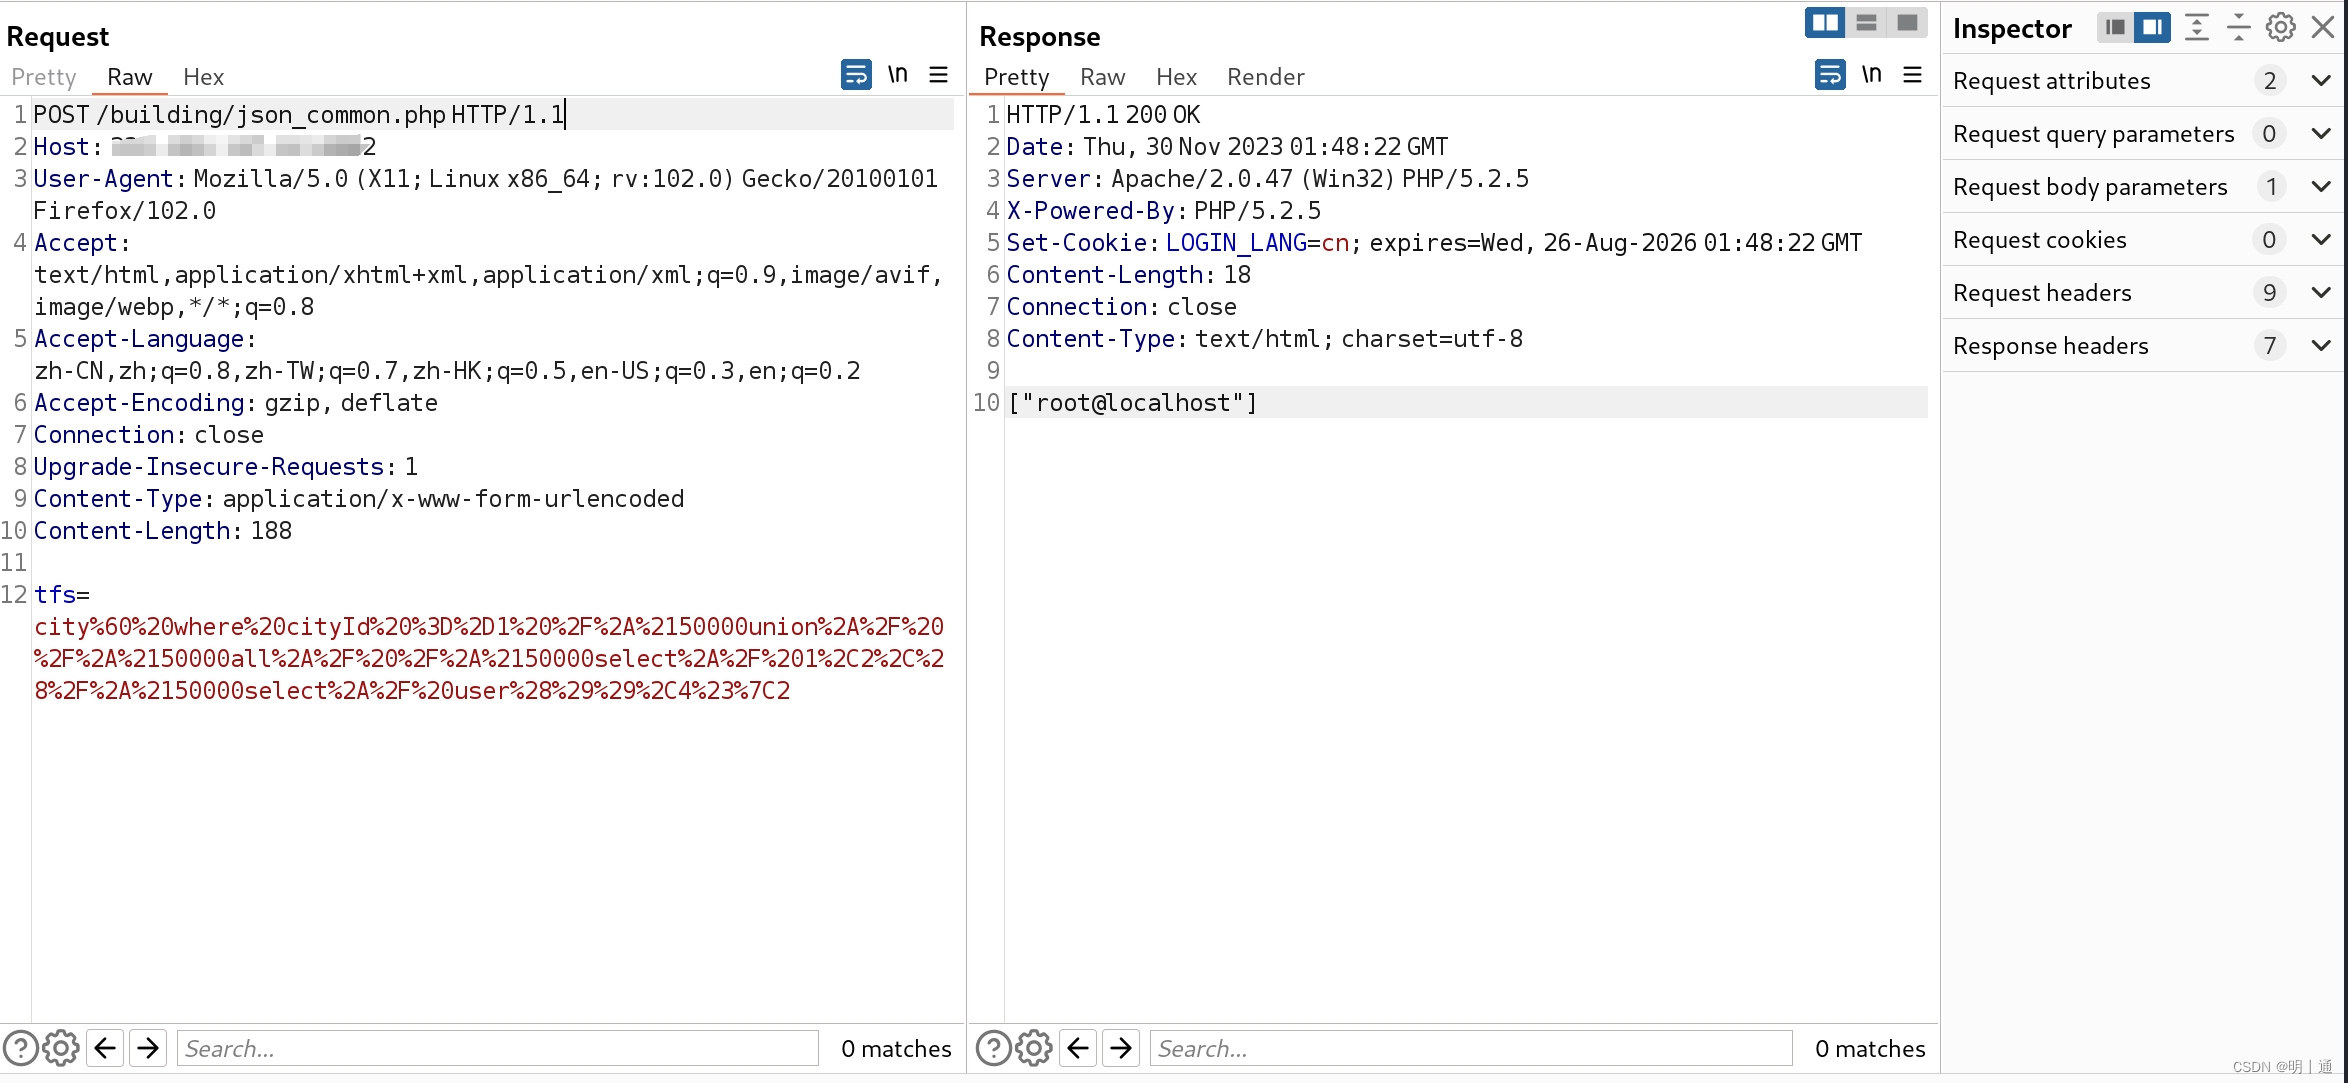Open the request editor hamburger menu

tap(938, 74)
